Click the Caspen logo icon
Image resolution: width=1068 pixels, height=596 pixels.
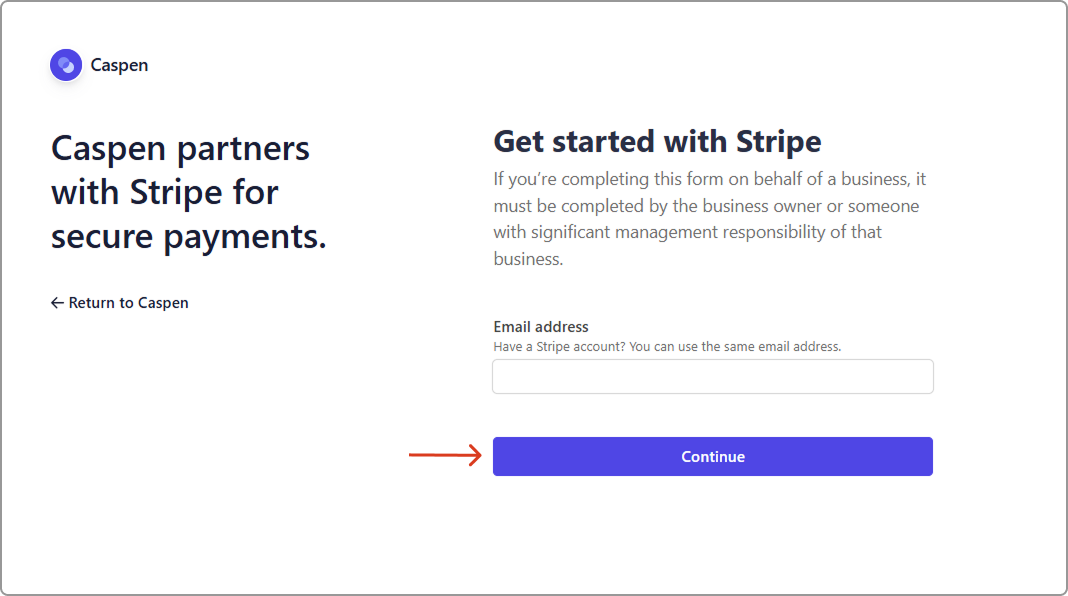(66, 65)
